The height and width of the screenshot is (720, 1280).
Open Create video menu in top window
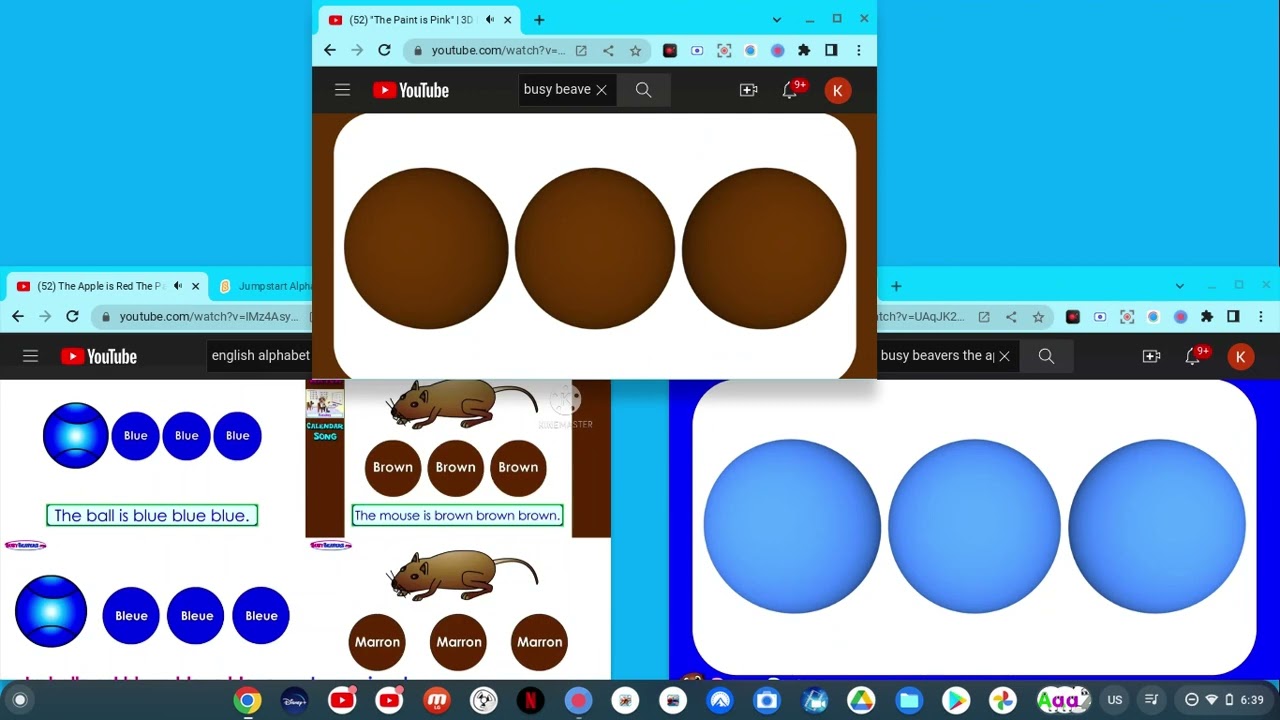click(x=748, y=90)
